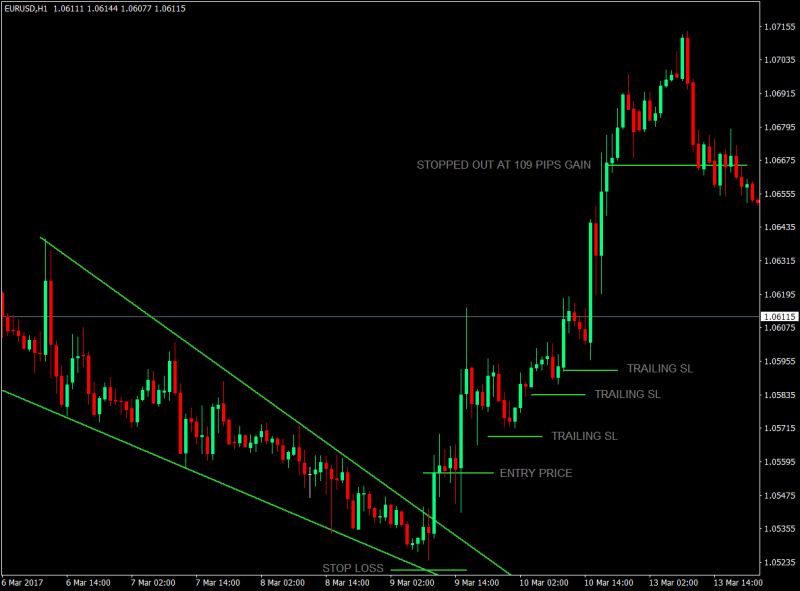Click the long red candle near the stop loss low
This screenshot has height=591, width=800.
[428, 530]
